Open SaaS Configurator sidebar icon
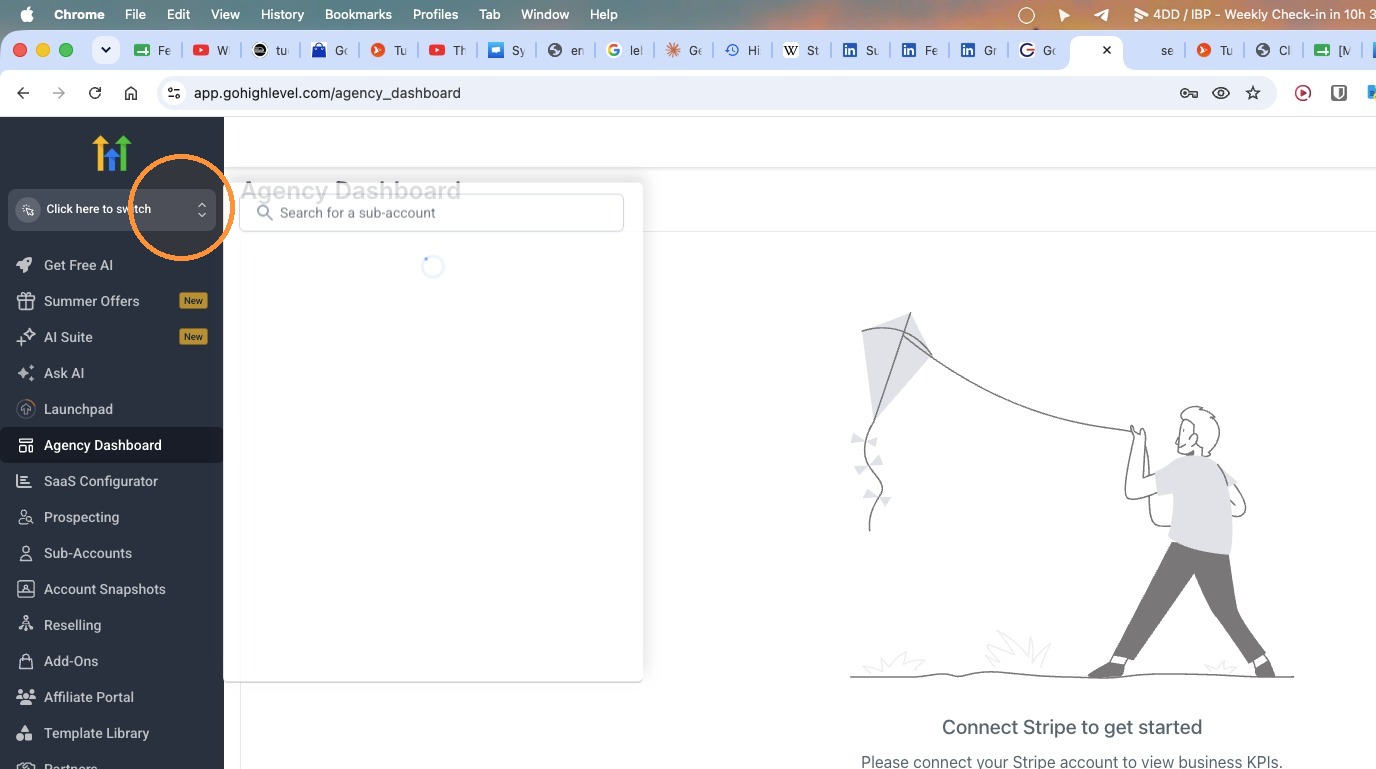Screen dimensions: 1376x769 [25, 481]
